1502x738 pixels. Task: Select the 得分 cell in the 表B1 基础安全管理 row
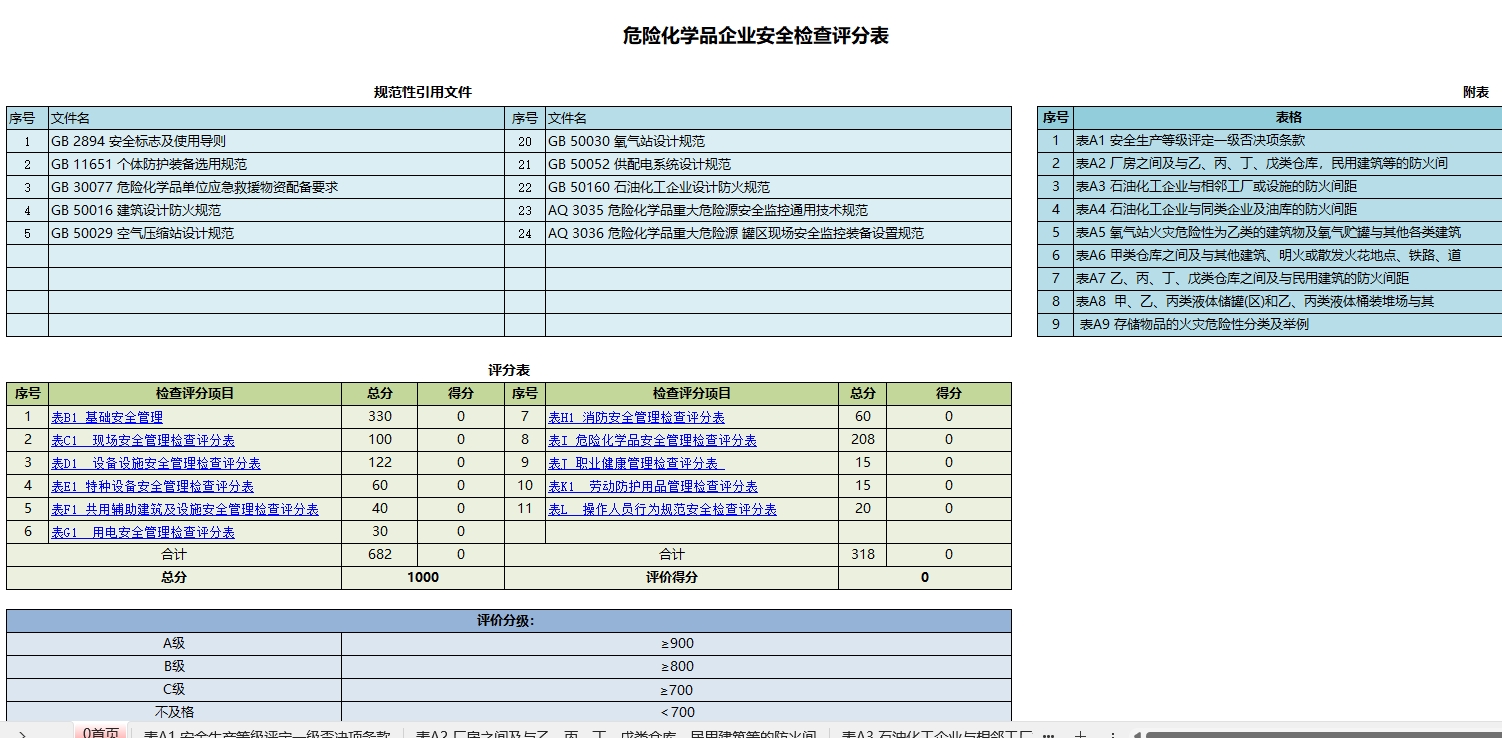tap(461, 416)
